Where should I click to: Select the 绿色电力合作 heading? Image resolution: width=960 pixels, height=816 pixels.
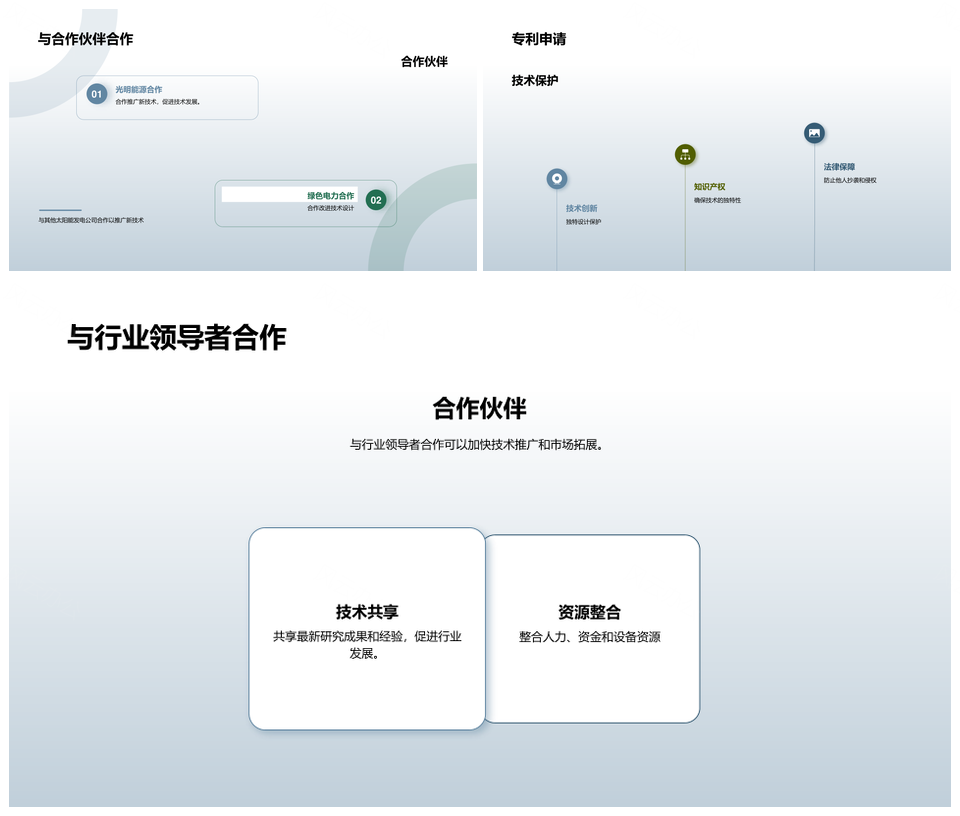pos(330,195)
